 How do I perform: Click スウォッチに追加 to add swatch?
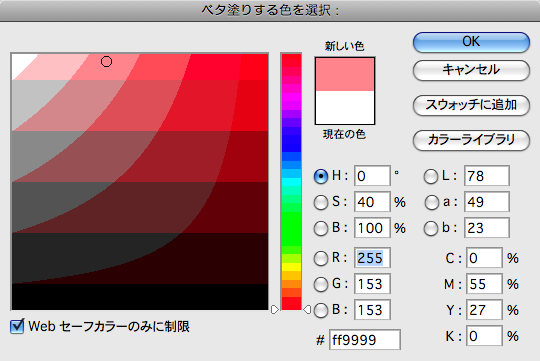coord(471,105)
